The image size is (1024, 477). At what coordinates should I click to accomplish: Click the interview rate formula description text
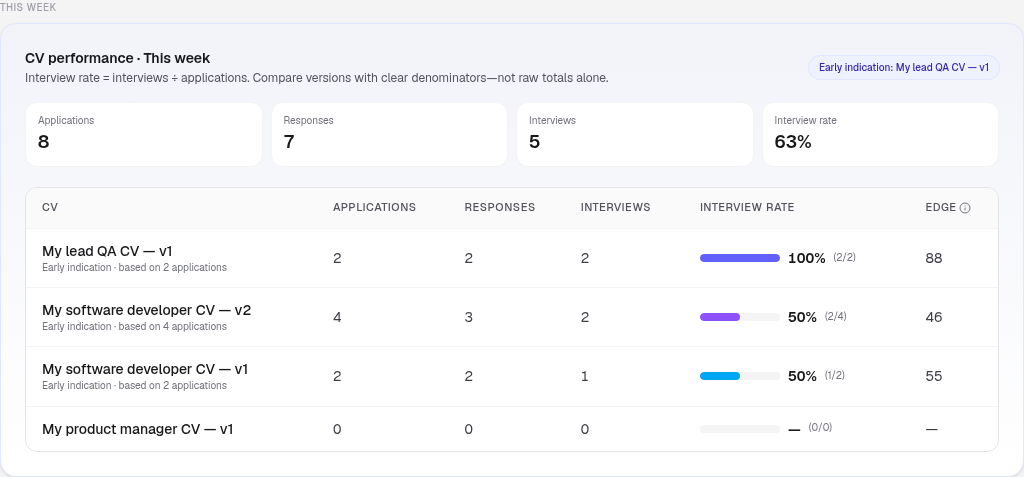317,78
